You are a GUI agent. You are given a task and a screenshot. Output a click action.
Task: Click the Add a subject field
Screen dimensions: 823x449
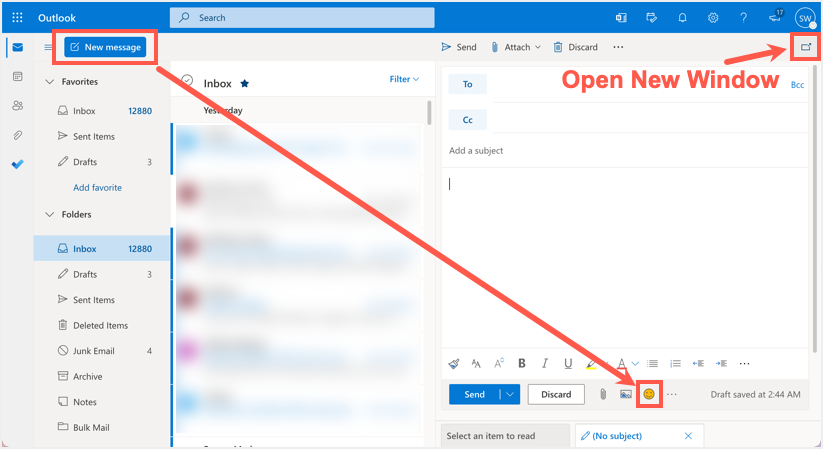pyautogui.click(x=627, y=151)
